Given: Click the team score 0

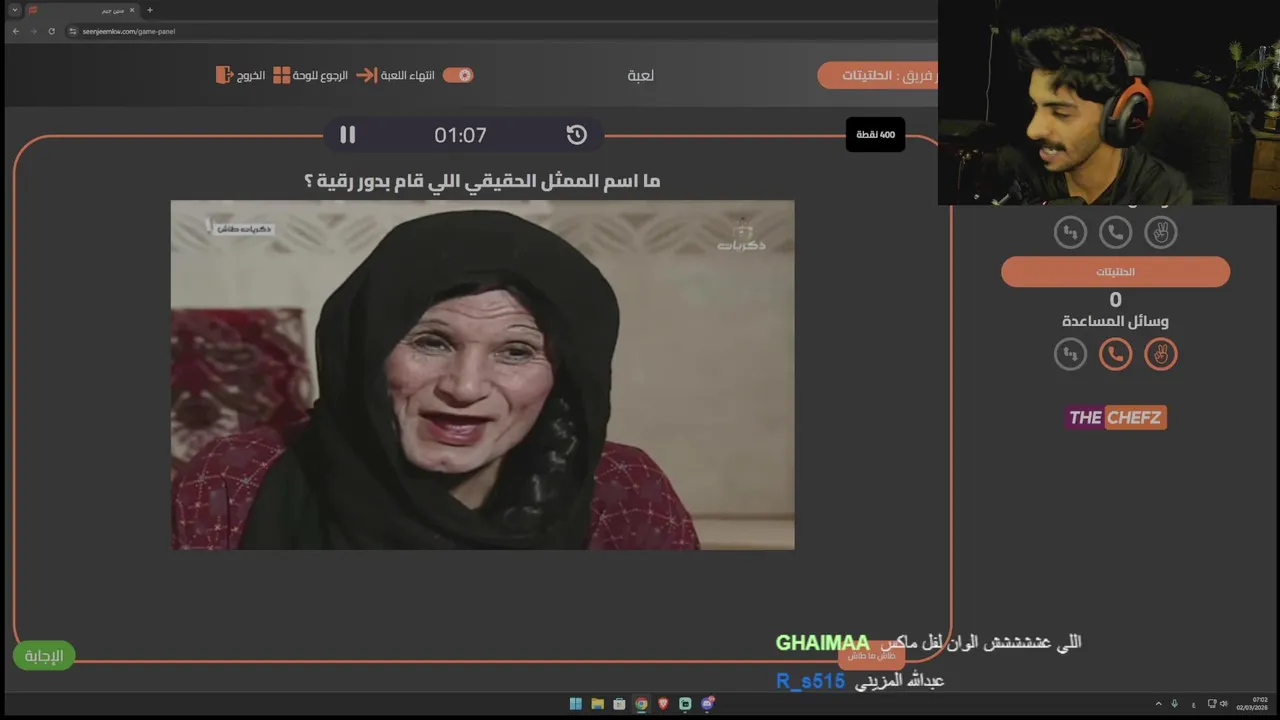Looking at the screenshot, I should point(1115,299).
